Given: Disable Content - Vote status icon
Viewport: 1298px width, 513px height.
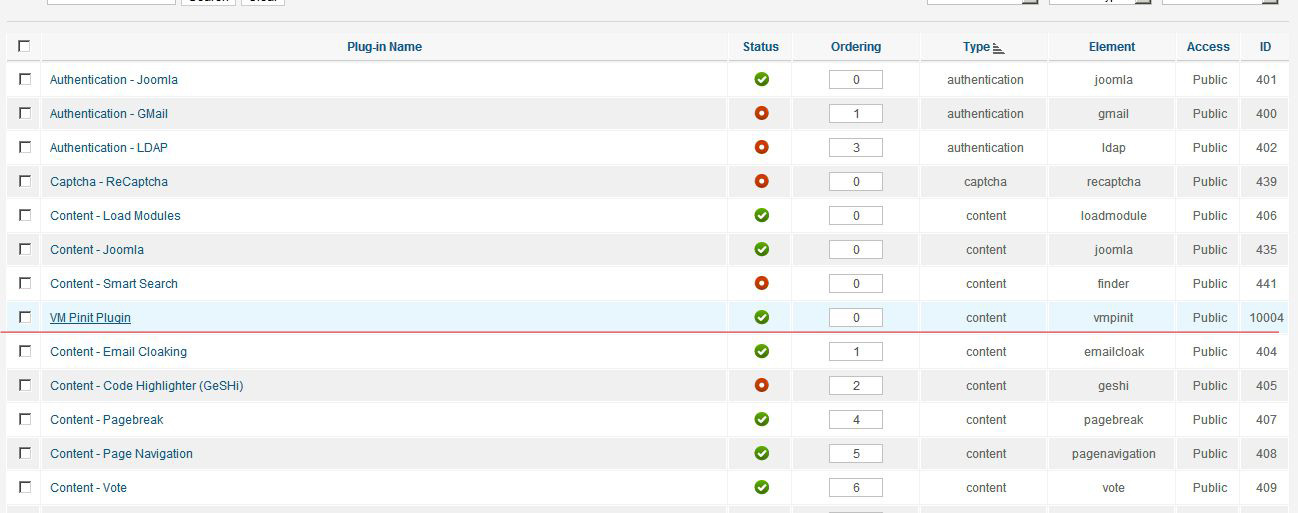Looking at the screenshot, I should pos(761,487).
